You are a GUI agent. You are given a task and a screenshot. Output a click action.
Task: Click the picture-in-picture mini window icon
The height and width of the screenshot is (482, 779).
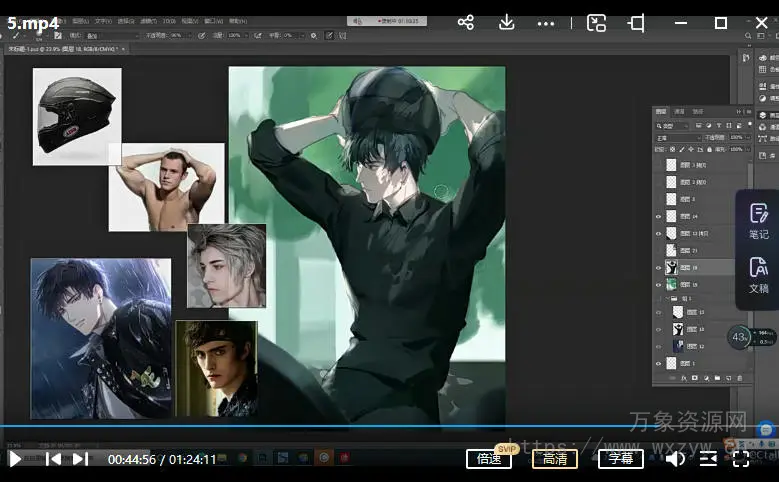596,22
